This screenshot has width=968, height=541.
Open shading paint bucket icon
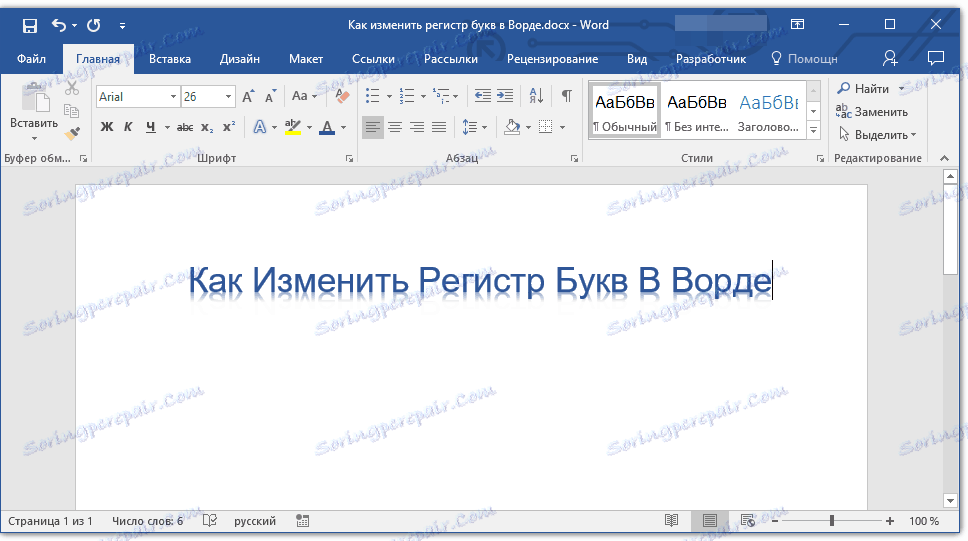512,127
